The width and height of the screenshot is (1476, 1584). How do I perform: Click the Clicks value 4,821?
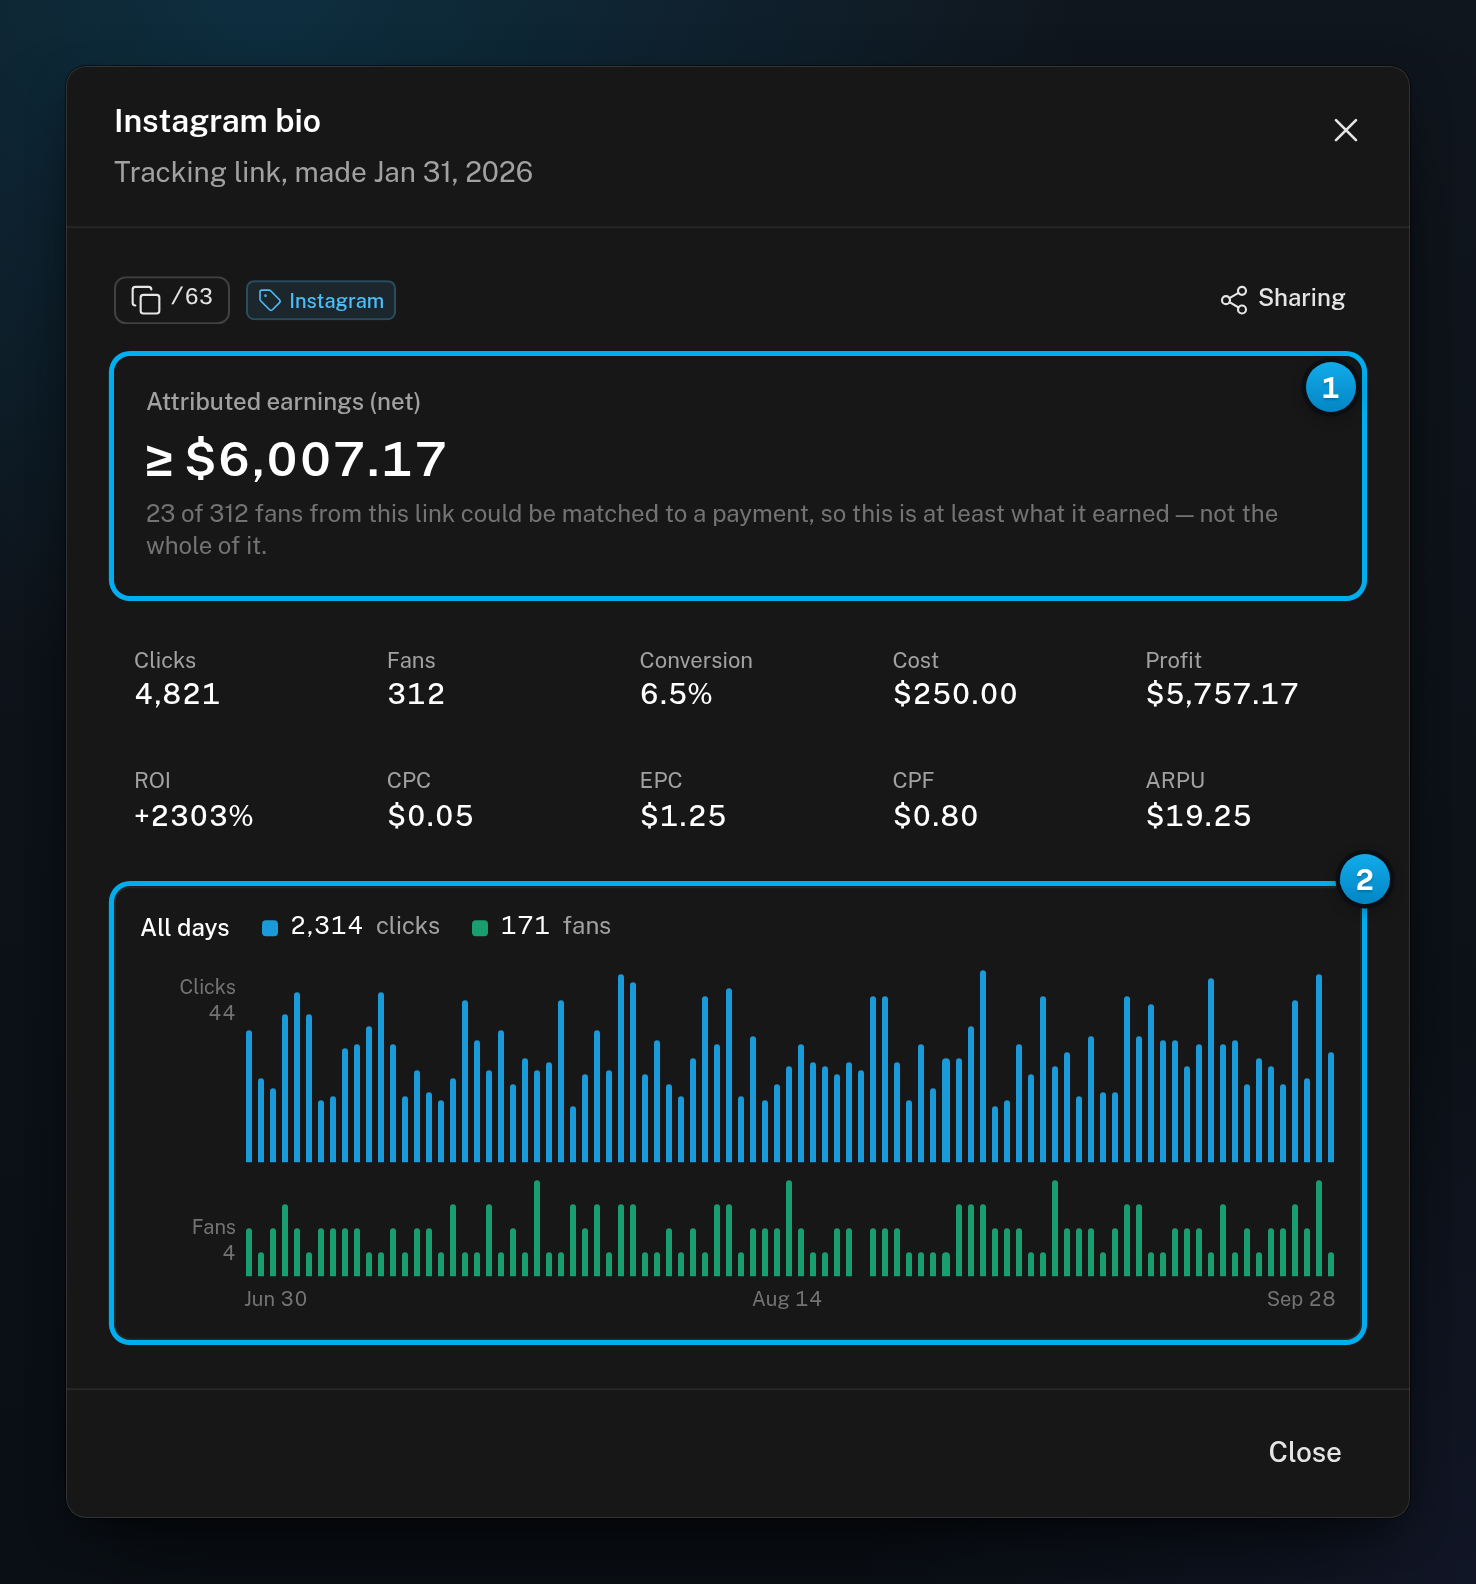[177, 694]
